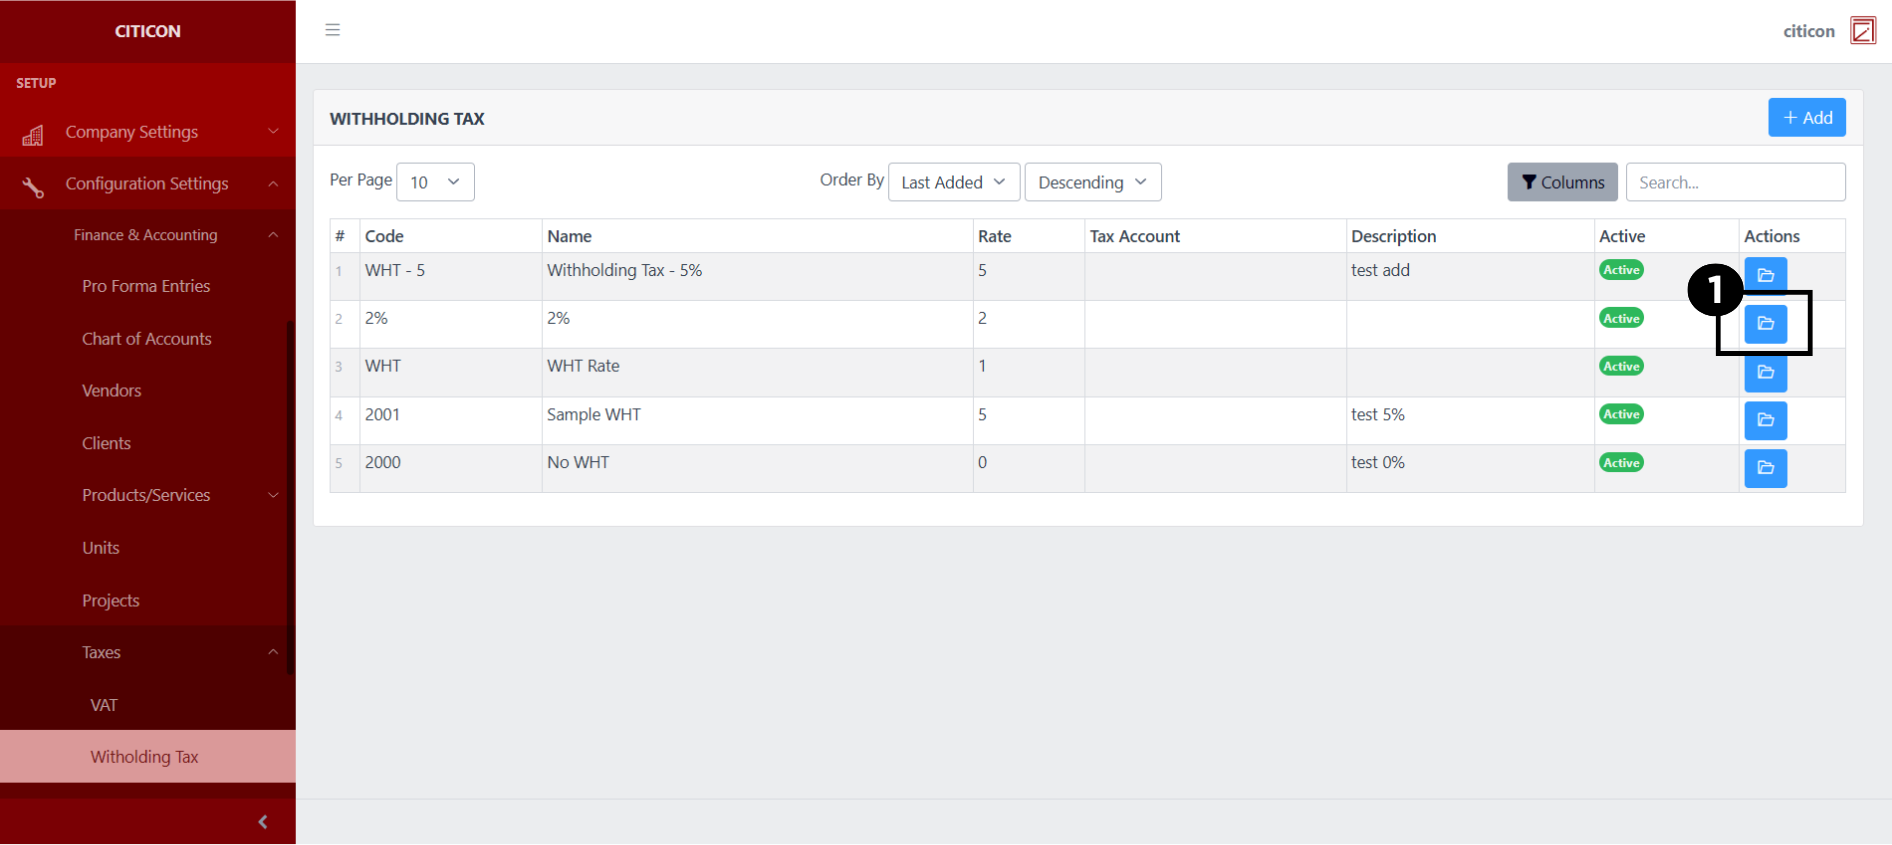Viewport: 1892px width, 845px height.
Task: Open the folder action for the WHT - 5 row
Action: [x=1765, y=275]
